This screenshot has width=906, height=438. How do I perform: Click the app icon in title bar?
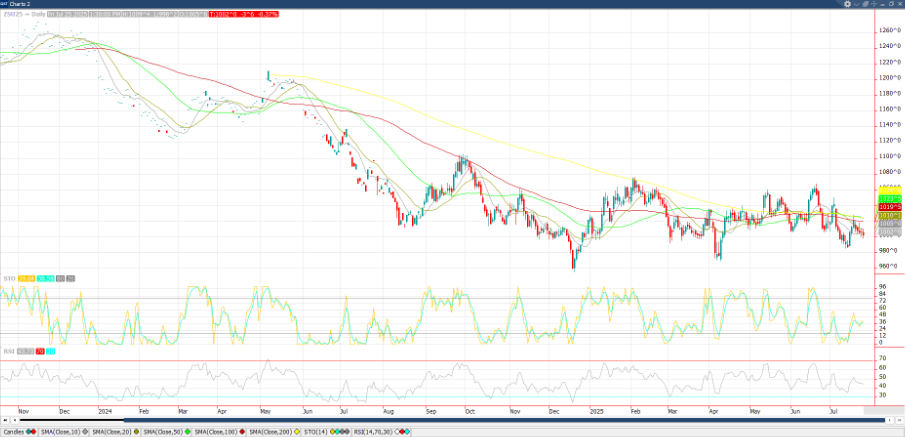(x=3, y=4)
